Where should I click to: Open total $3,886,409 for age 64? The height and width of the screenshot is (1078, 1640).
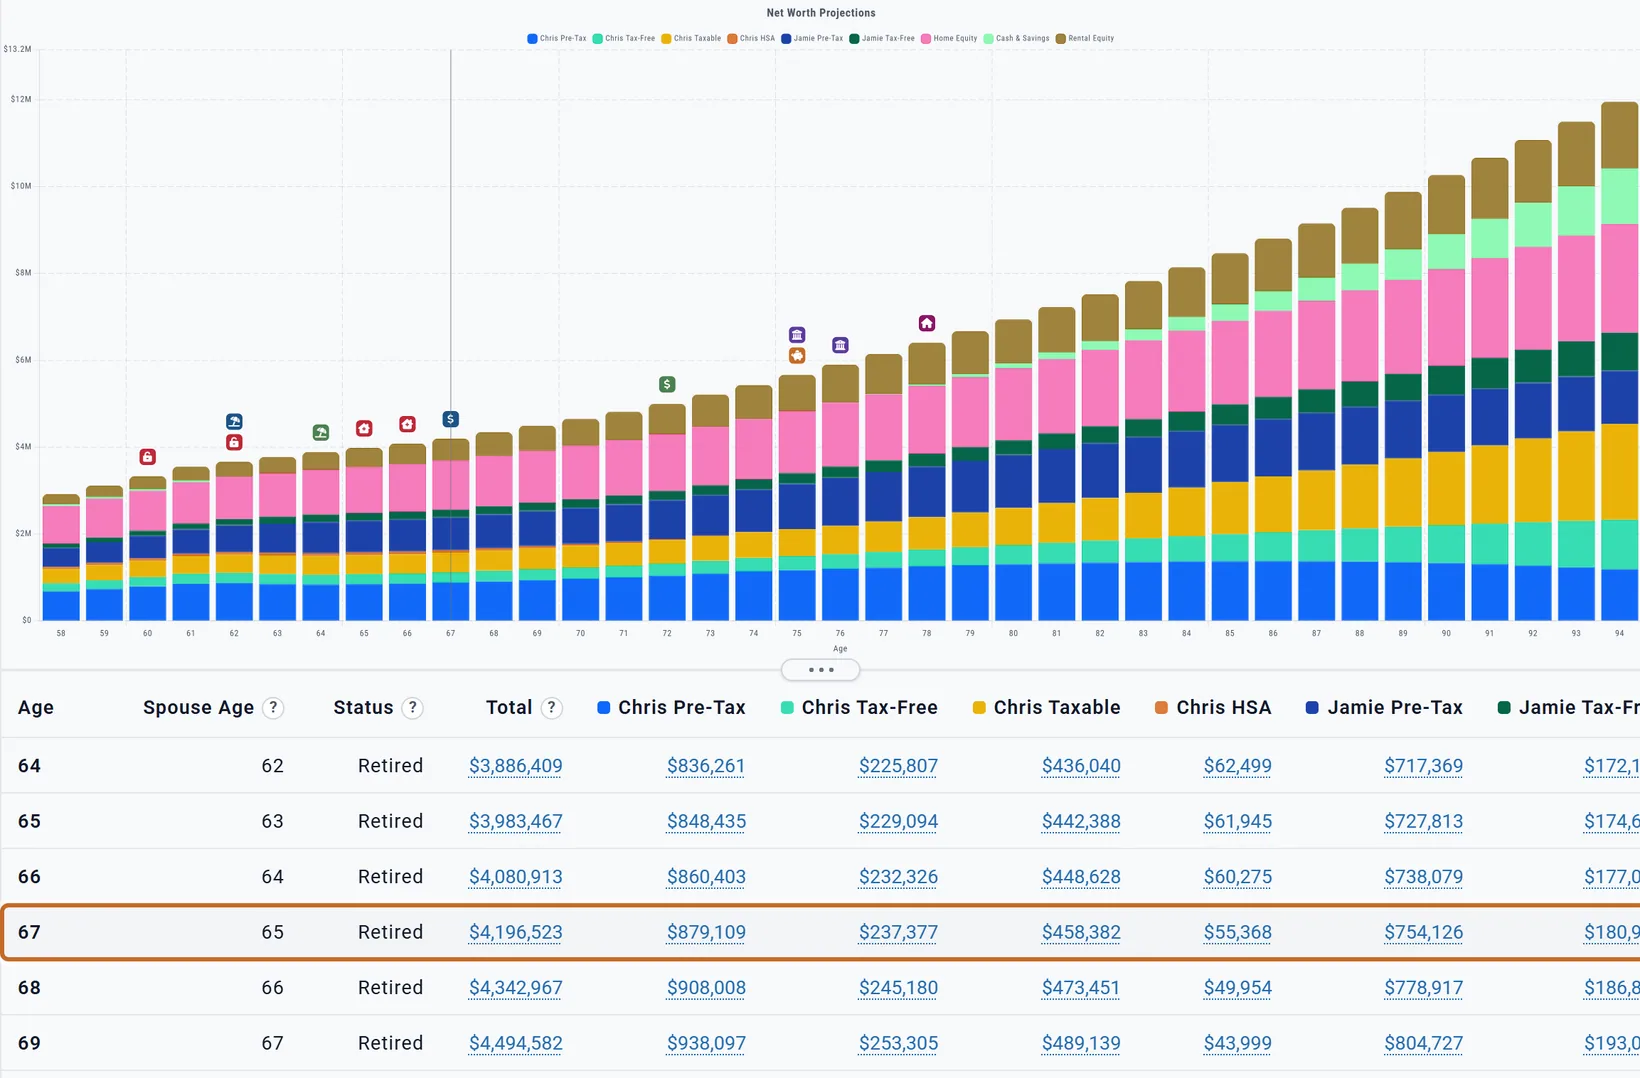click(515, 766)
